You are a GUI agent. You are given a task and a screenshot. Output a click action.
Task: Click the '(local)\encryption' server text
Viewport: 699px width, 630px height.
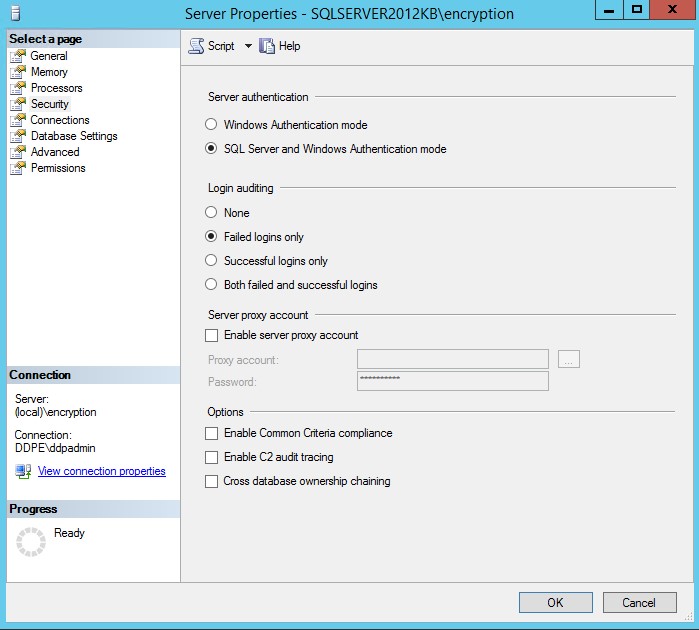tap(56, 412)
